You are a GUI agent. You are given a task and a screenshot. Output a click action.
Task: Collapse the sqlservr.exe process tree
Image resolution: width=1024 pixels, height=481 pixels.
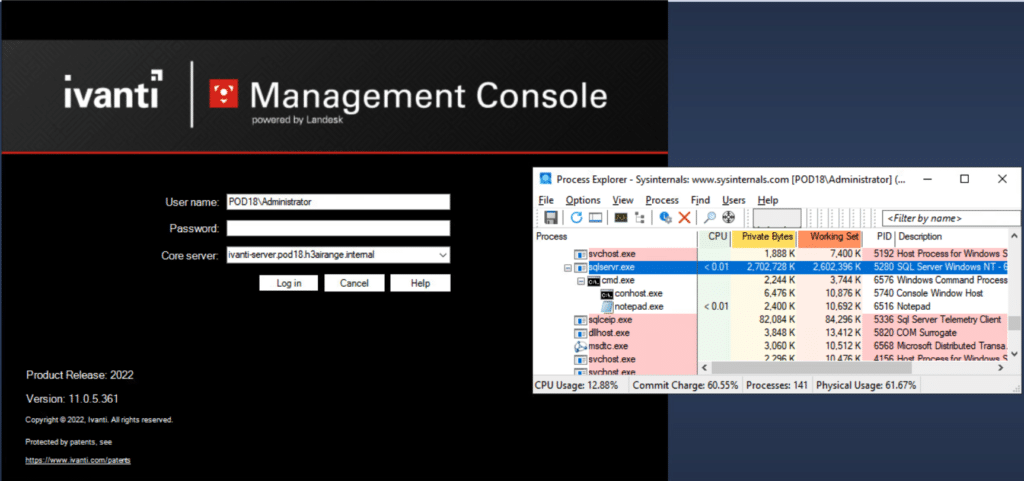pyautogui.click(x=569, y=268)
